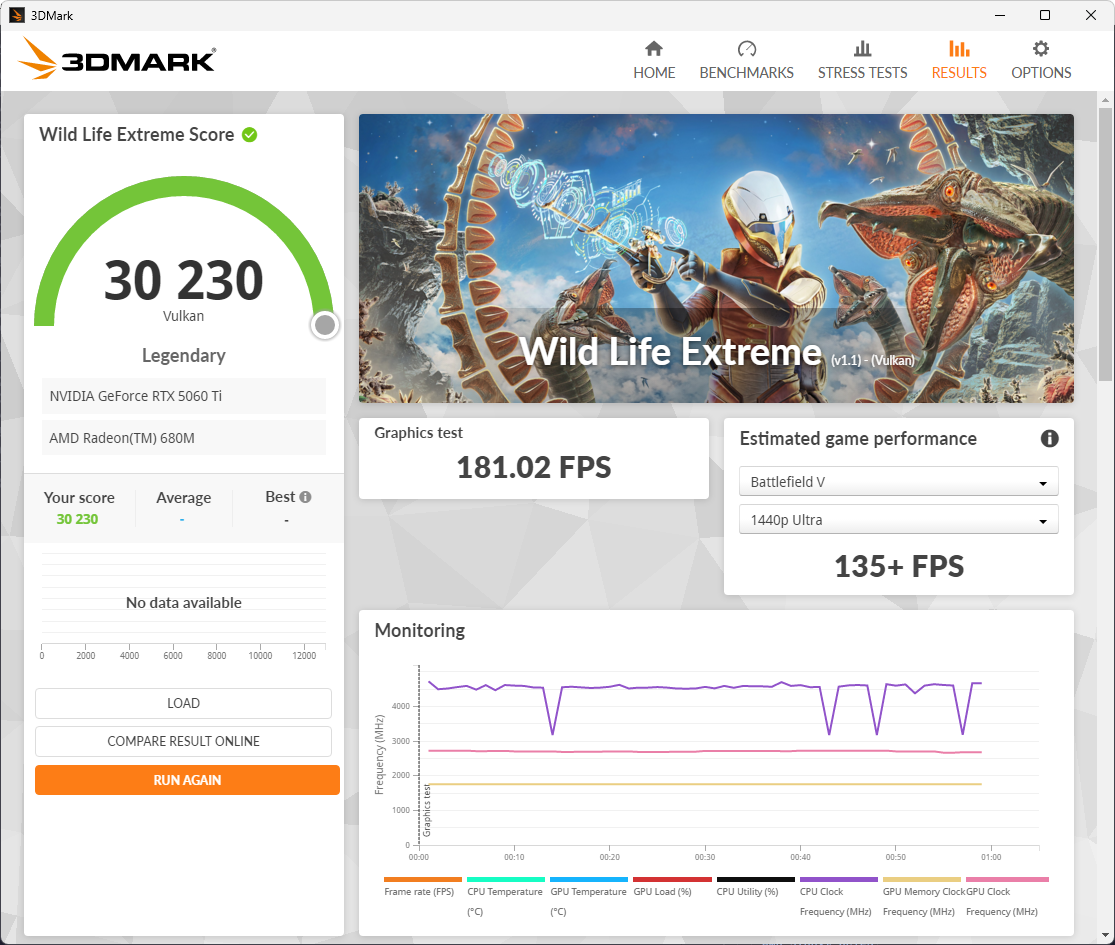Toggle the Frame rate (FPS) legend series

pyautogui.click(x=422, y=891)
